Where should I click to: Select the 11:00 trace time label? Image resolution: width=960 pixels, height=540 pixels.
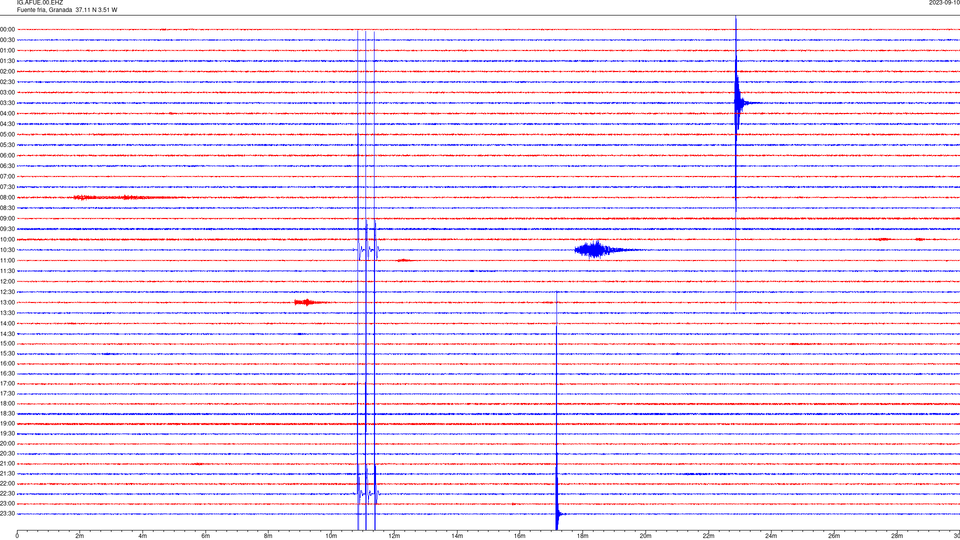pyautogui.click(x=7, y=261)
